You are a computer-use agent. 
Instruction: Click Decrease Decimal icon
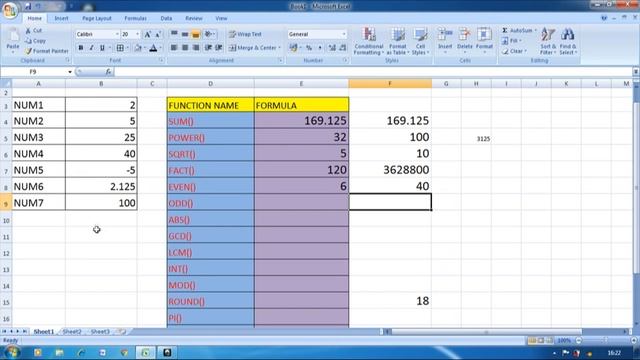342,48
